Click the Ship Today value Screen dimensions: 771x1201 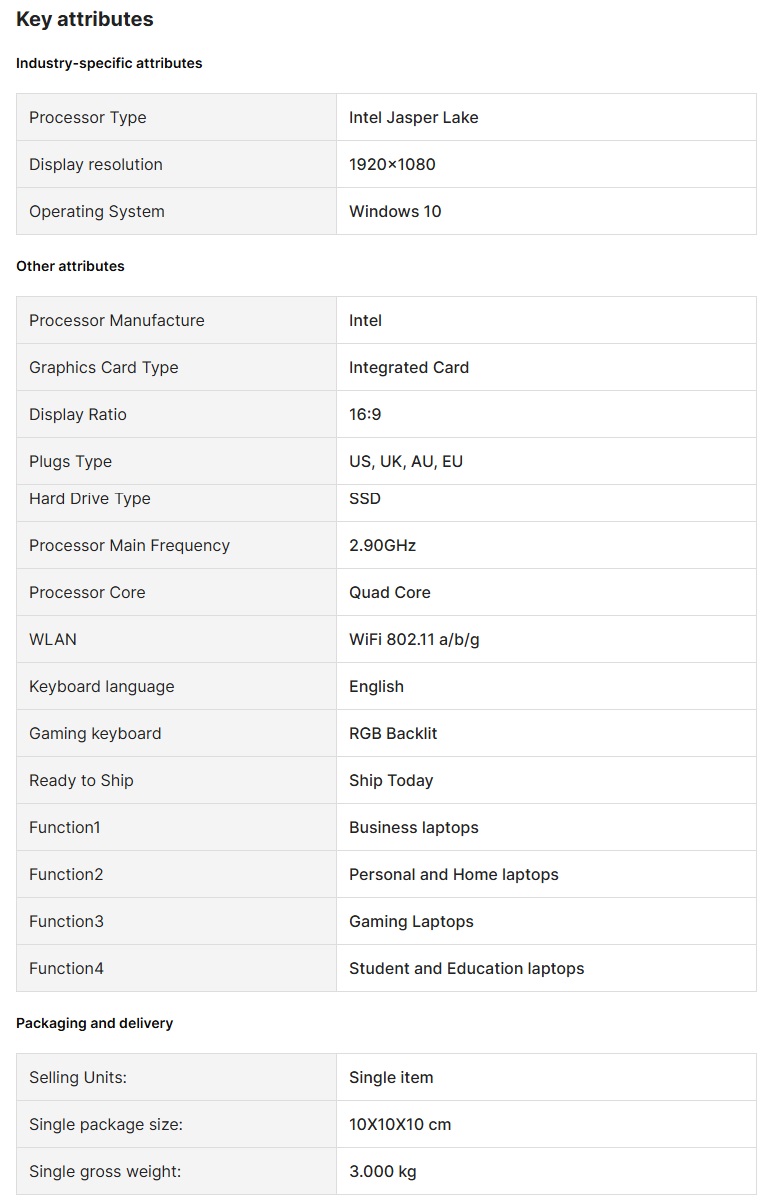pos(391,780)
